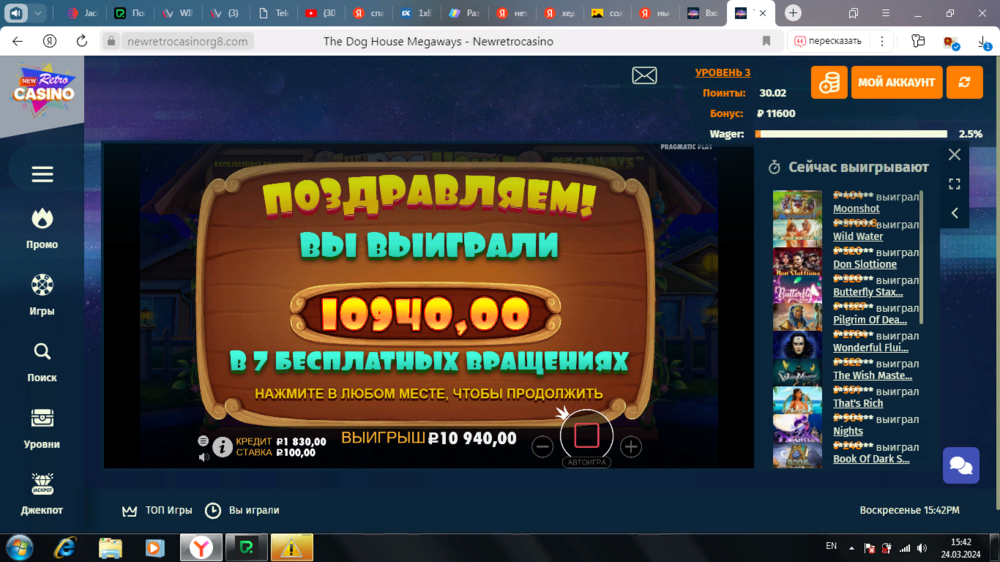Click the winners list scrollbar
The height and width of the screenshot is (562, 1000).
click(921, 255)
